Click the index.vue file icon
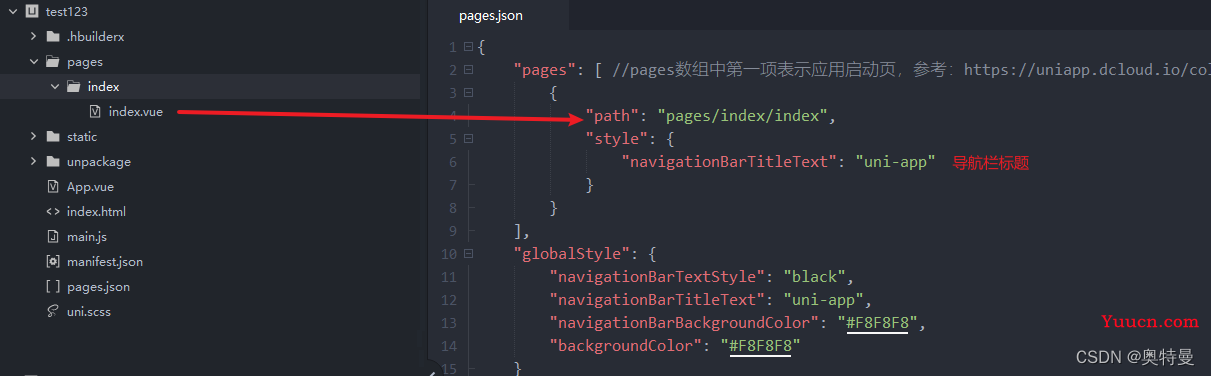The image size is (1211, 376). (95, 111)
